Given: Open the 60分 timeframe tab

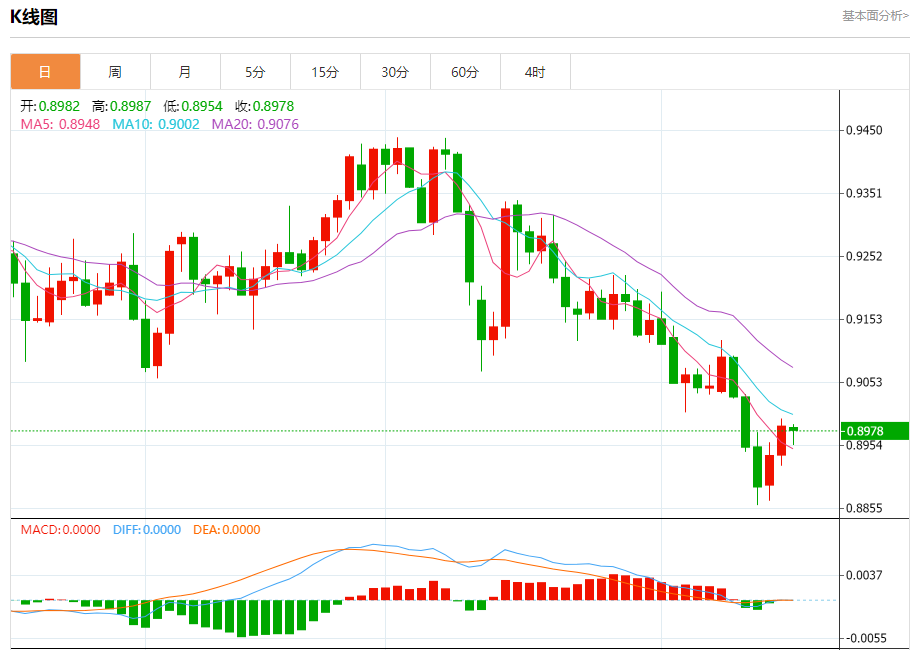Looking at the screenshot, I should [x=465, y=72].
